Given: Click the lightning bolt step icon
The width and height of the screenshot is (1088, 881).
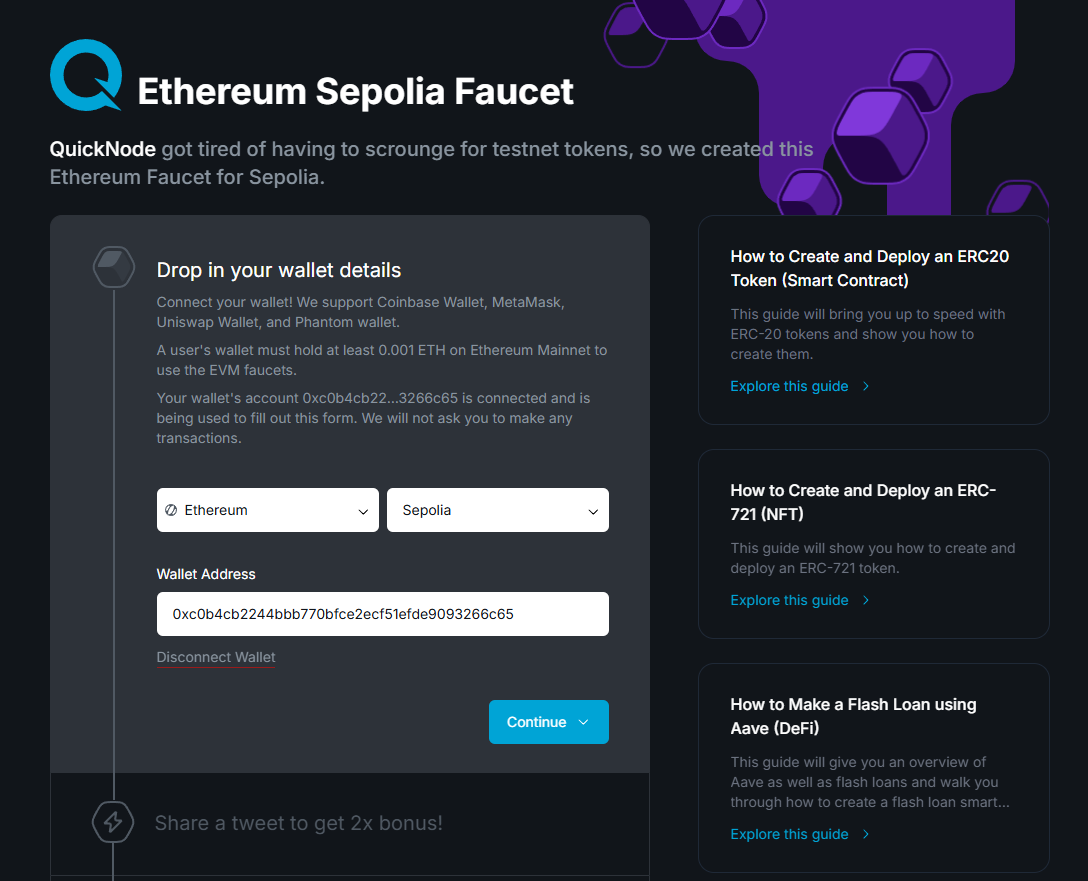Looking at the screenshot, I should (x=113, y=822).
